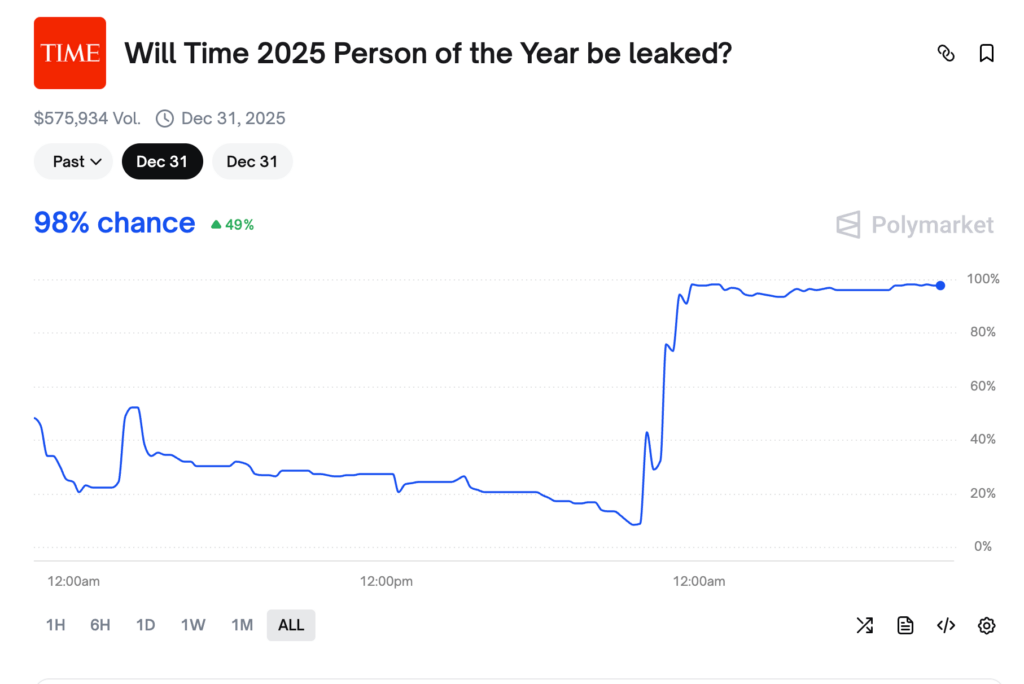The height and width of the screenshot is (684, 1024).
Task: Click the embed code icon
Action: point(946,625)
